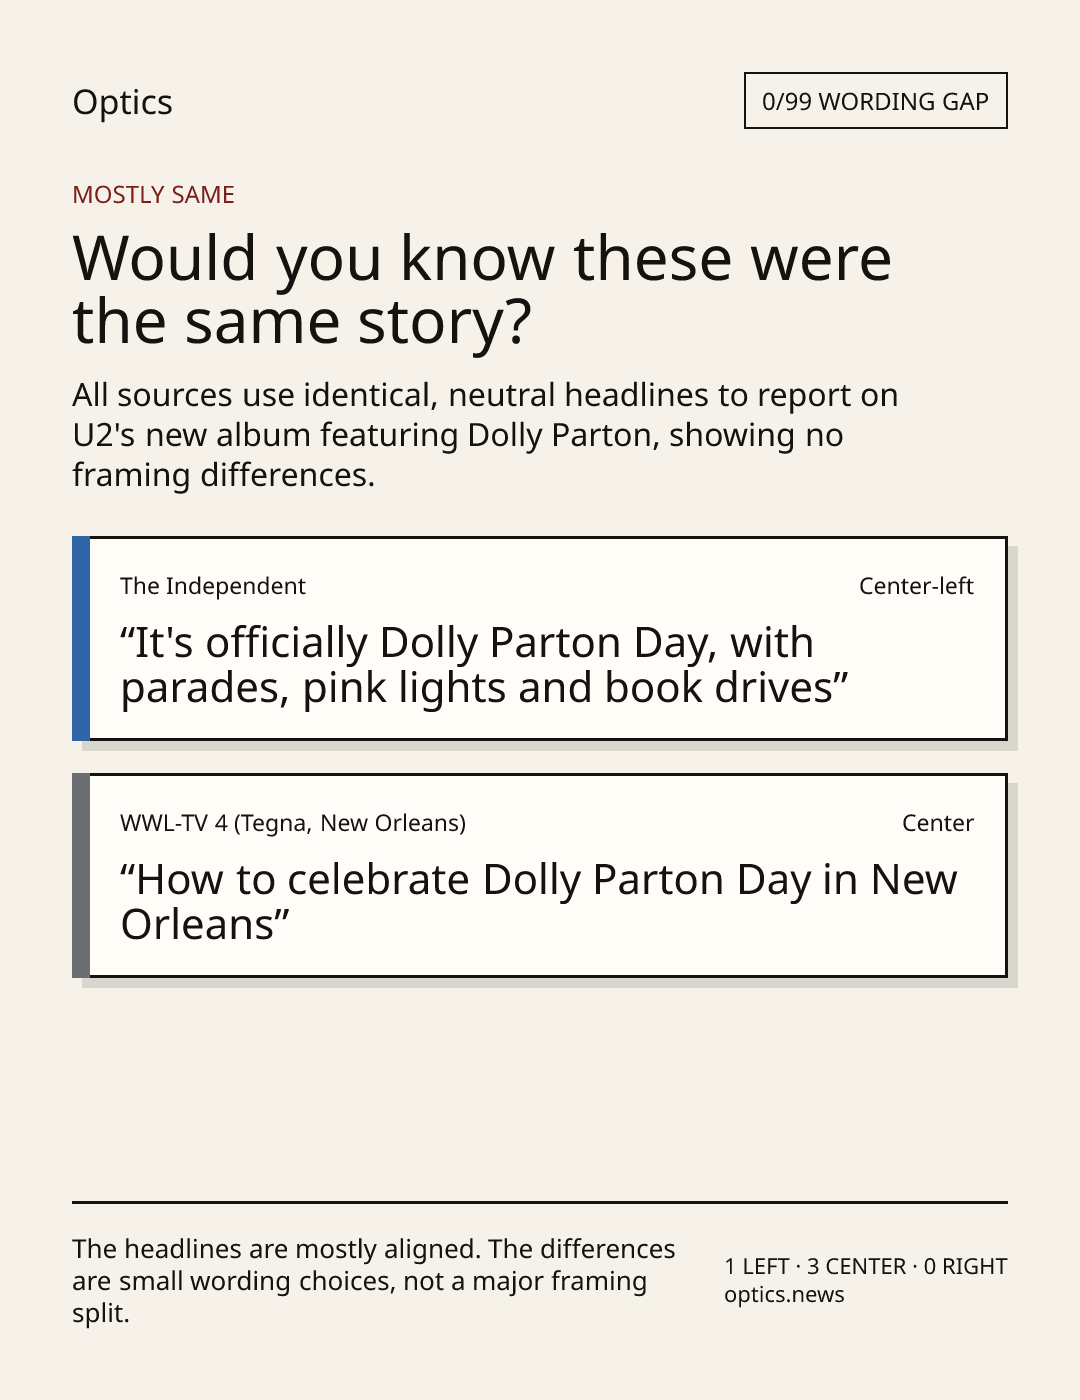Click the Center-left bias label

pyautogui.click(x=916, y=586)
